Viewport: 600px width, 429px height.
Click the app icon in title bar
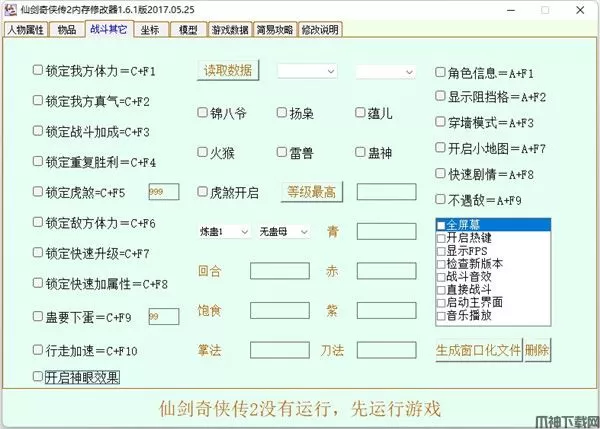10,10
